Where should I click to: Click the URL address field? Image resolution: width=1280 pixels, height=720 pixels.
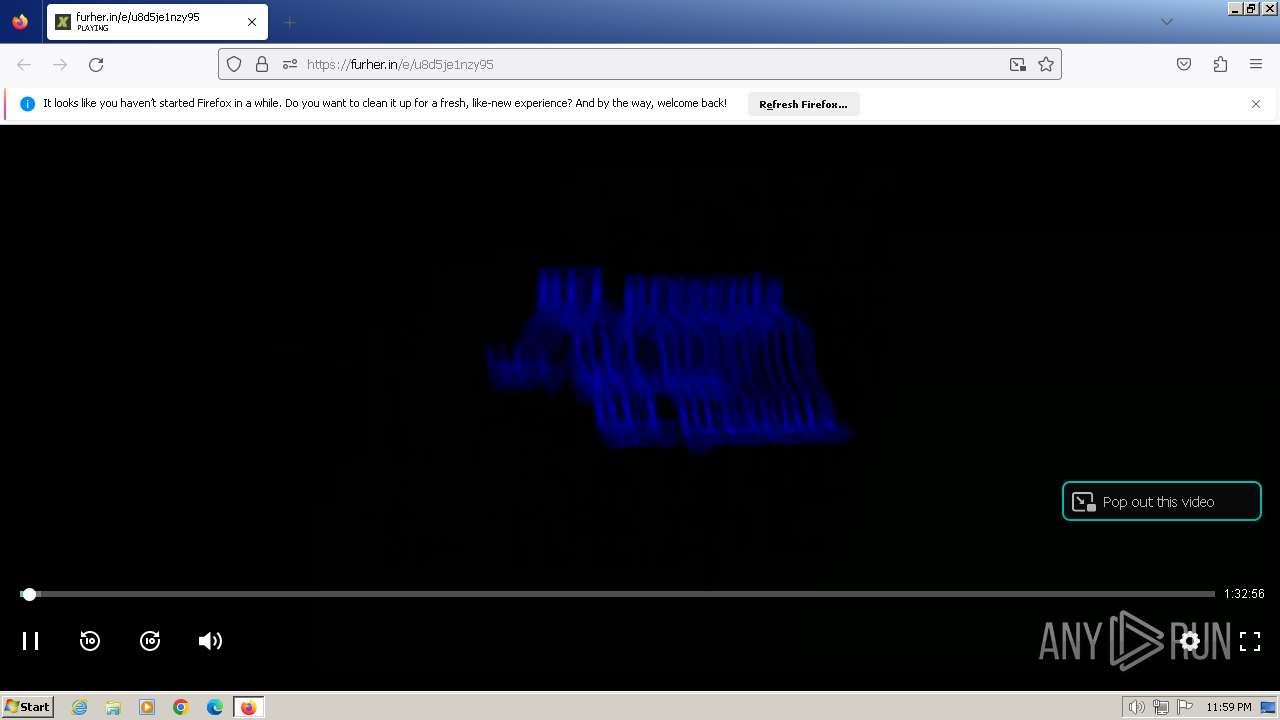[x=640, y=64]
